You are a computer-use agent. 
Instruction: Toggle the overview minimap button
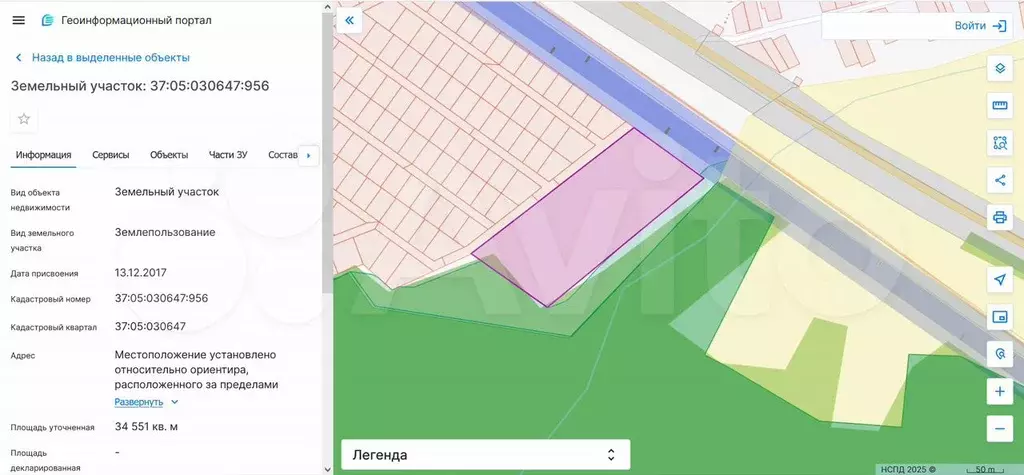coord(998,317)
